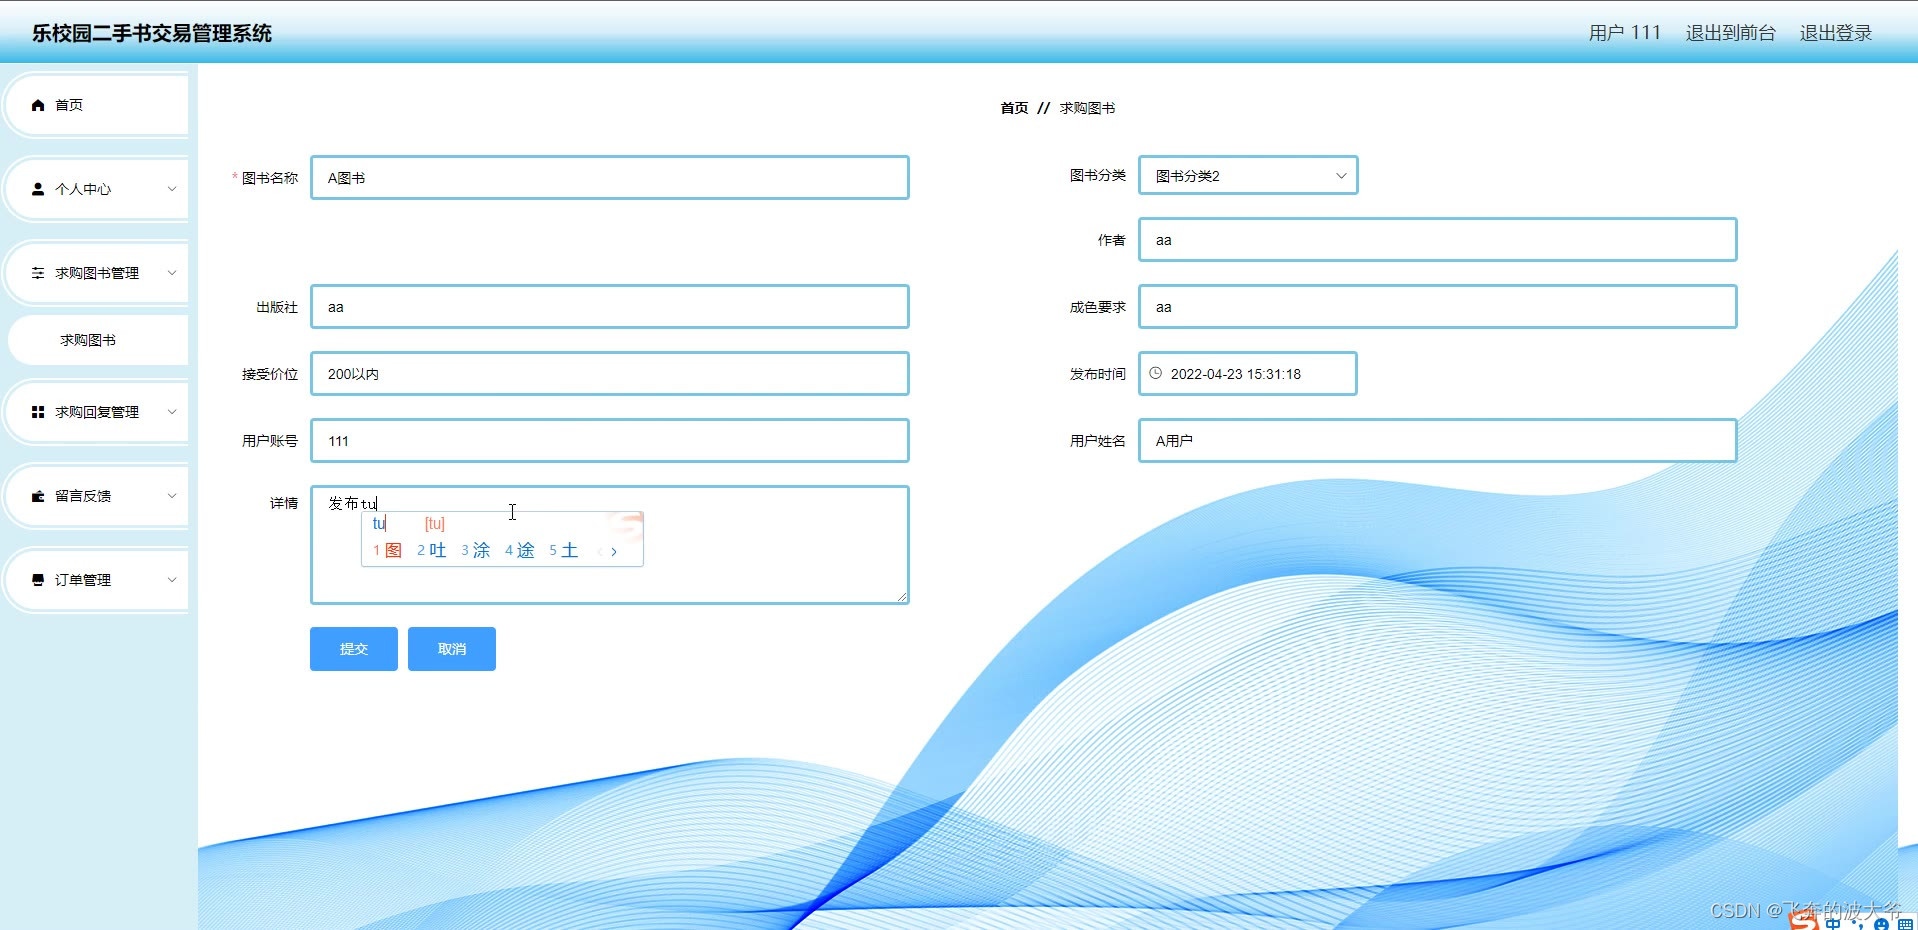Click into the 出版社 input field
Image resolution: width=1918 pixels, height=930 pixels.
point(610,307)
